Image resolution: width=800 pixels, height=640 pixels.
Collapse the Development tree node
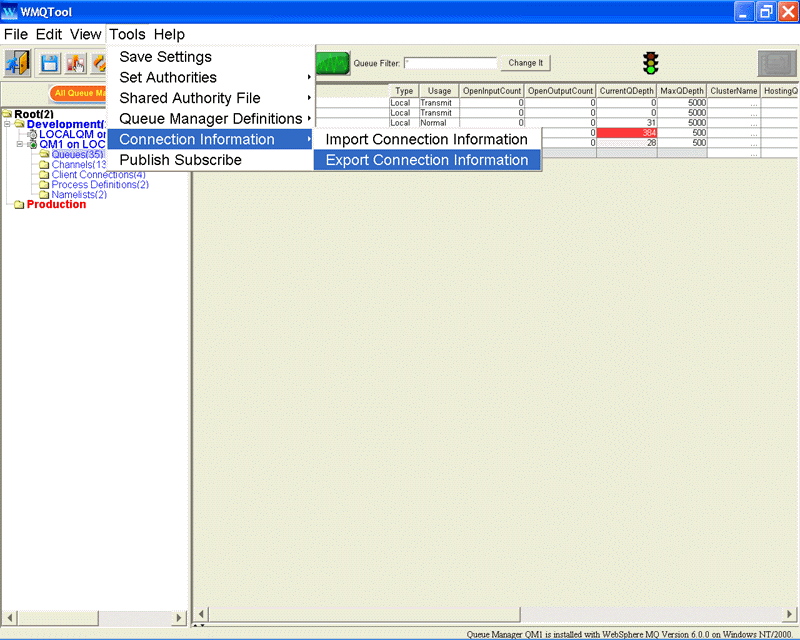click(7, 124)
